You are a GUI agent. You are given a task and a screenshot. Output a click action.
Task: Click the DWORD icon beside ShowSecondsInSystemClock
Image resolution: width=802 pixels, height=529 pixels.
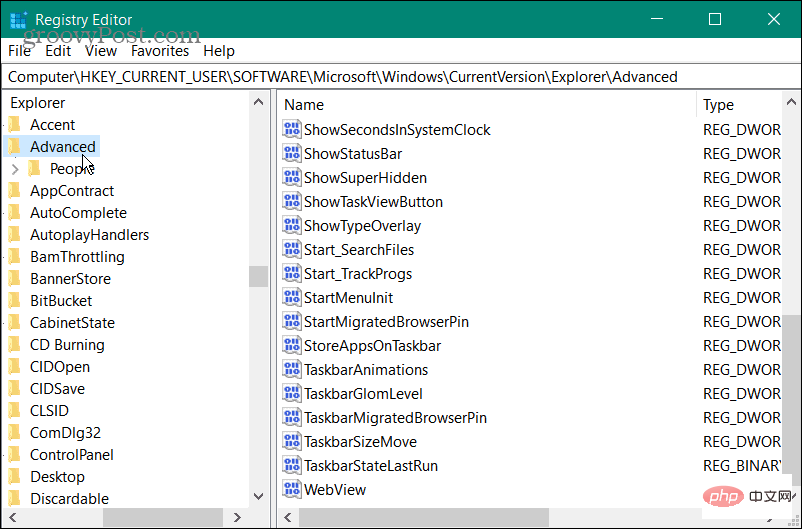[292, 129]
